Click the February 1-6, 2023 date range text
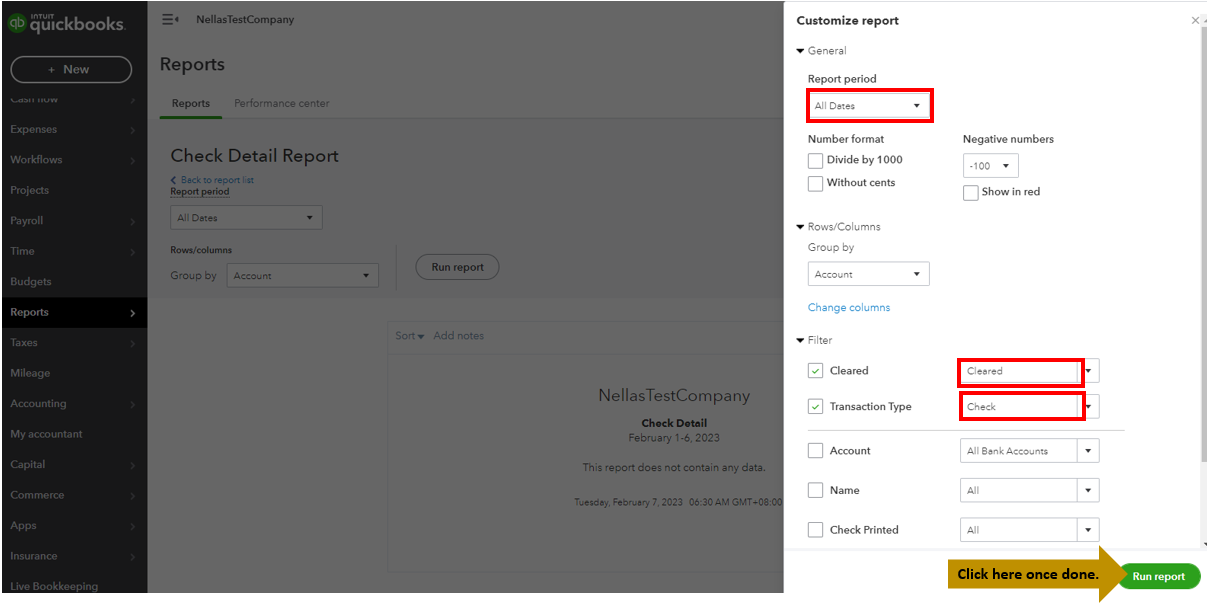 pyautogui.click(x=674, y=438)
